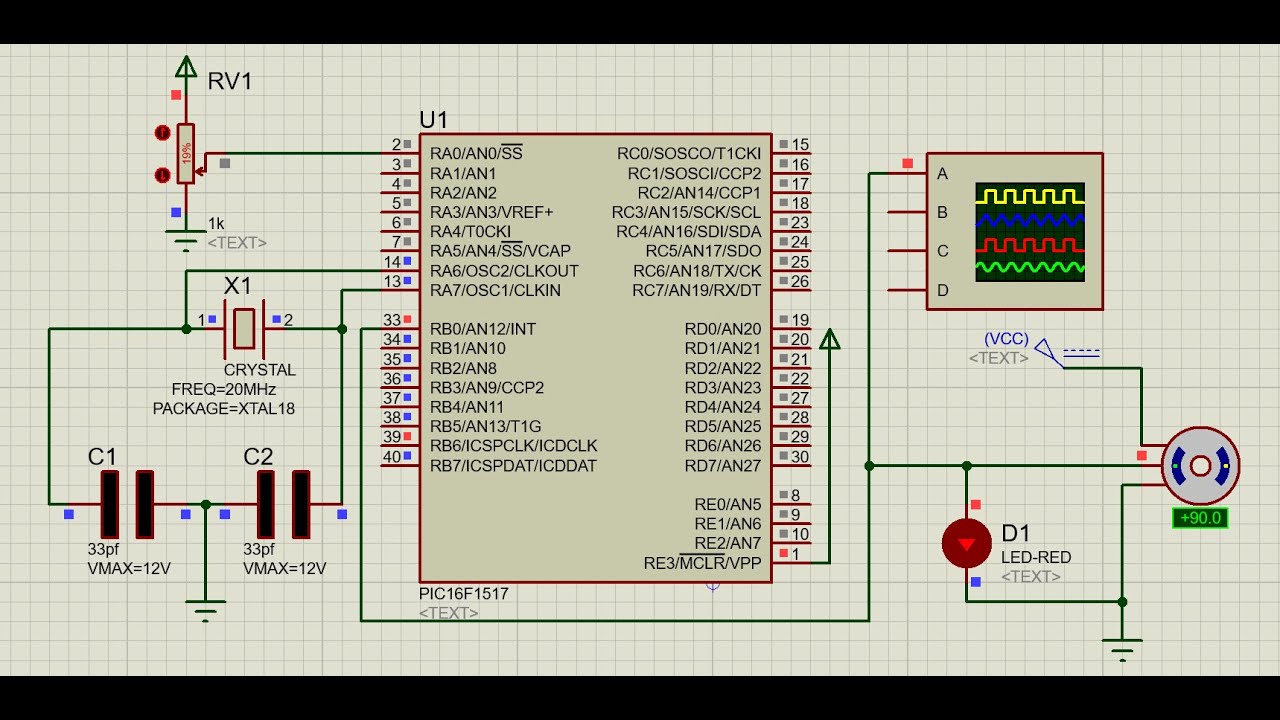Click the RB0/AN12/INT pin label

[x=483, y=329]
